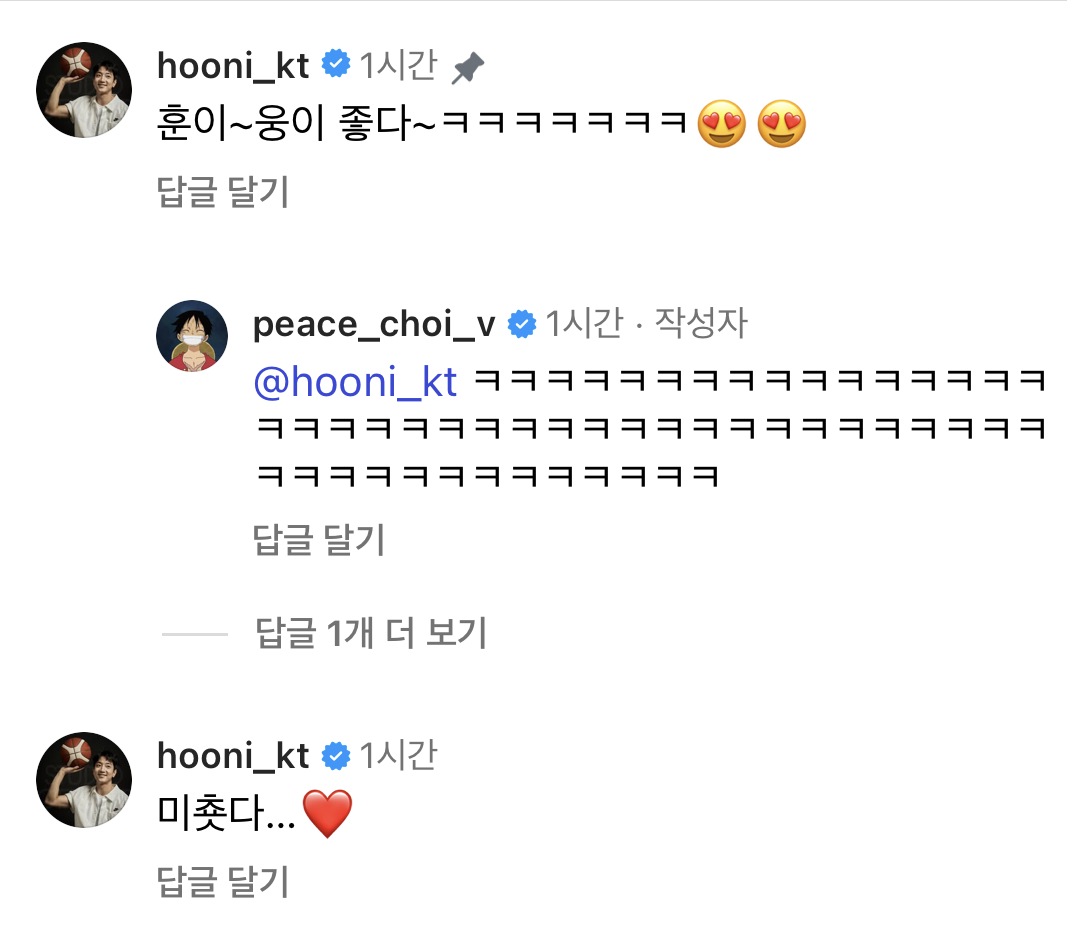Open hooni_kt's avatar beside the '미촛다' comment

tap(84, 780)
